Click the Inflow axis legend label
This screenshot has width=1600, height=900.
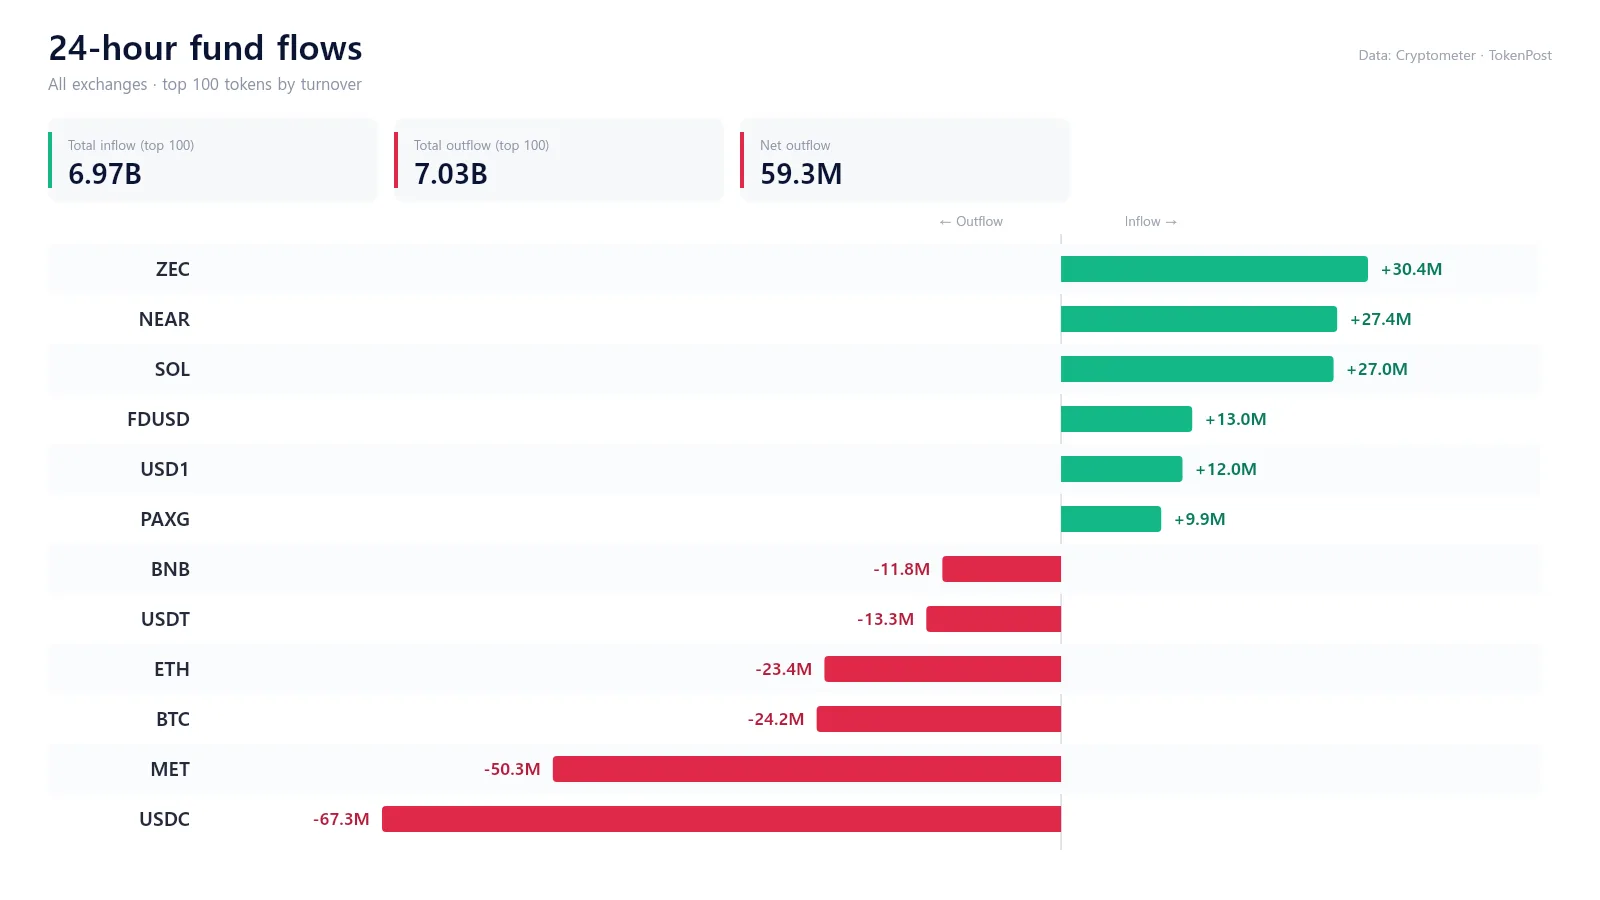1151,221
